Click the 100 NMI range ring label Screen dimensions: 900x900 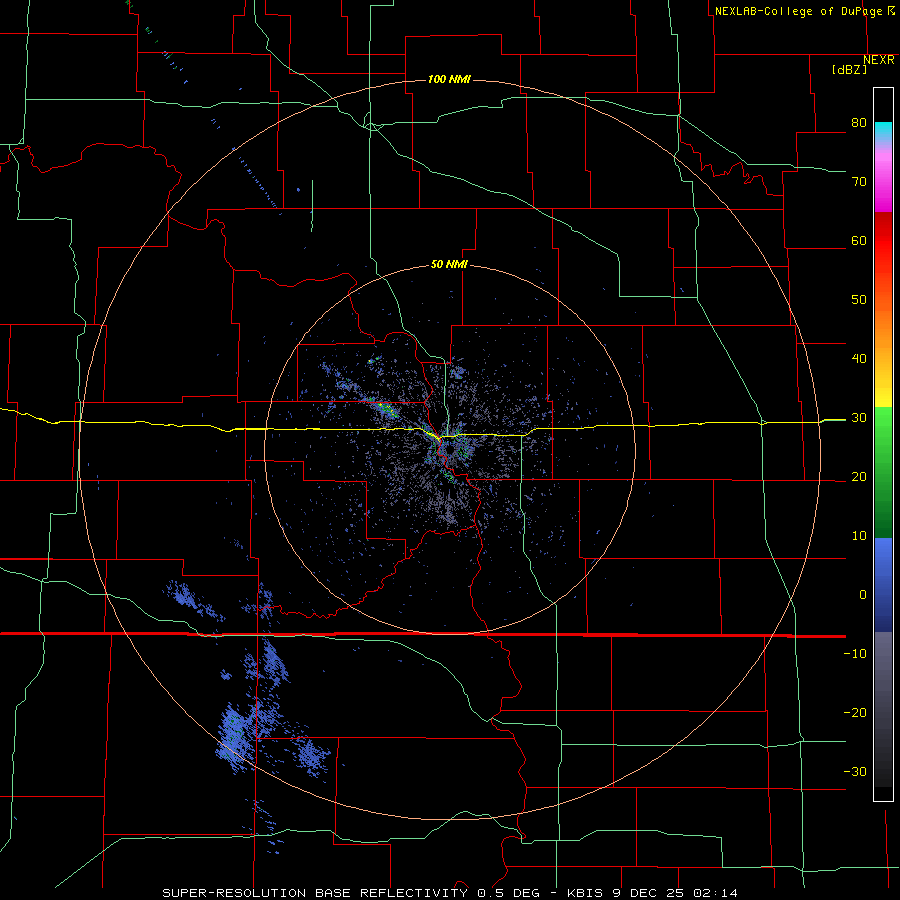(x=449, y=79)
